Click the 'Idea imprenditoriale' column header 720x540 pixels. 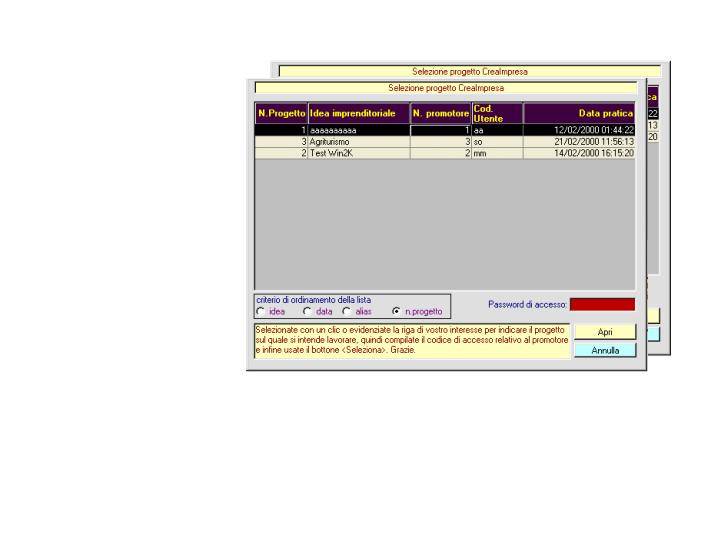359,113
